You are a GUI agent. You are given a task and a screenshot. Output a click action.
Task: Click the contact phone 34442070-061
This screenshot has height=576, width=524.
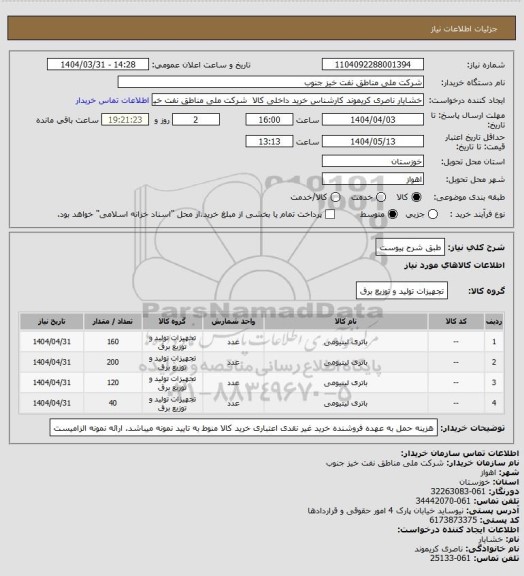click(x=443, y=501)
